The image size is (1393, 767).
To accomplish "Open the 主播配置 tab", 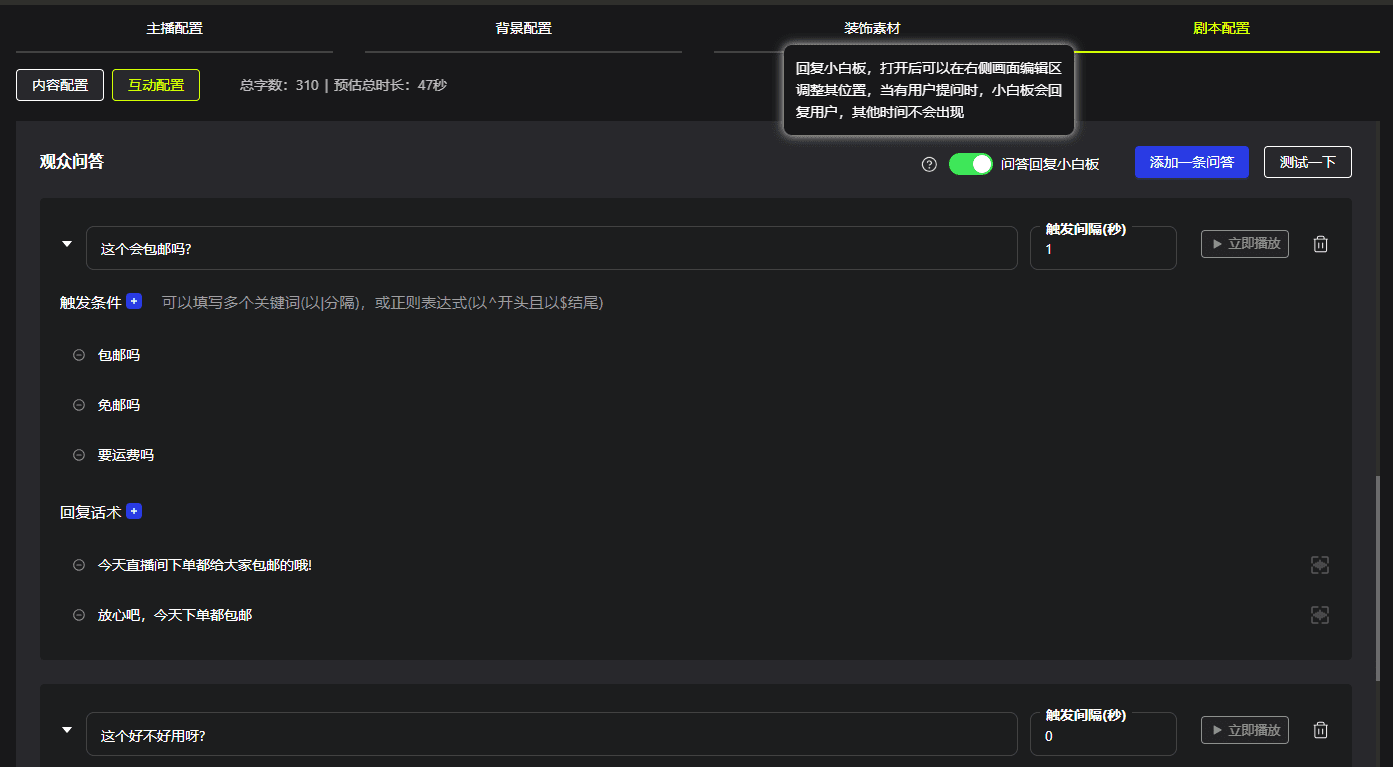I will pos(174,28).
